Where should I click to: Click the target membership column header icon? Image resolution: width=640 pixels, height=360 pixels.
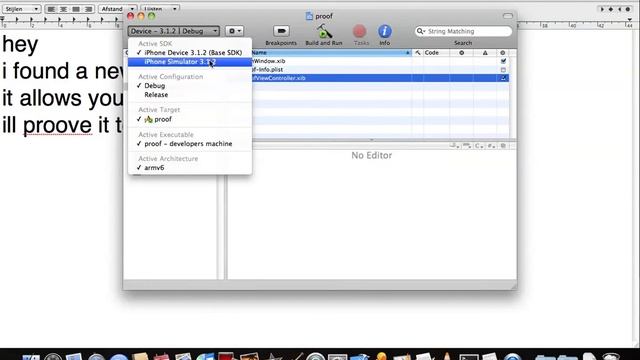coord(502,53)
